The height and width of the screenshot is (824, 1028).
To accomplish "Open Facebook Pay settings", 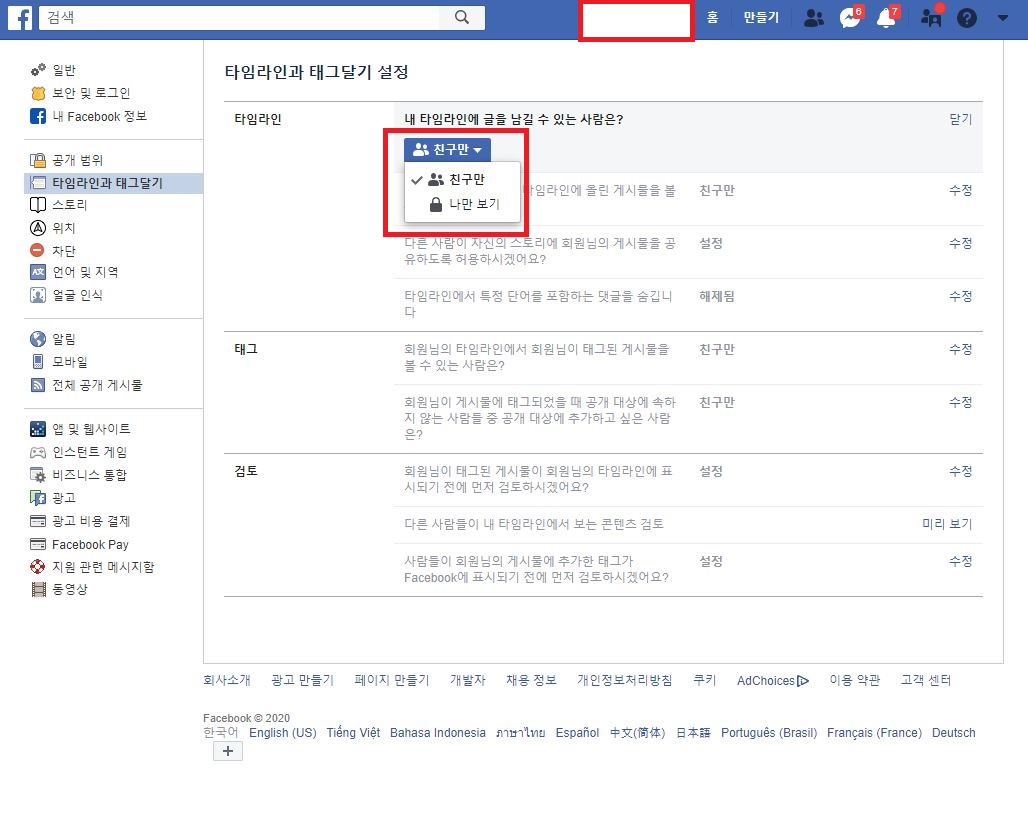I will [89, 544].
